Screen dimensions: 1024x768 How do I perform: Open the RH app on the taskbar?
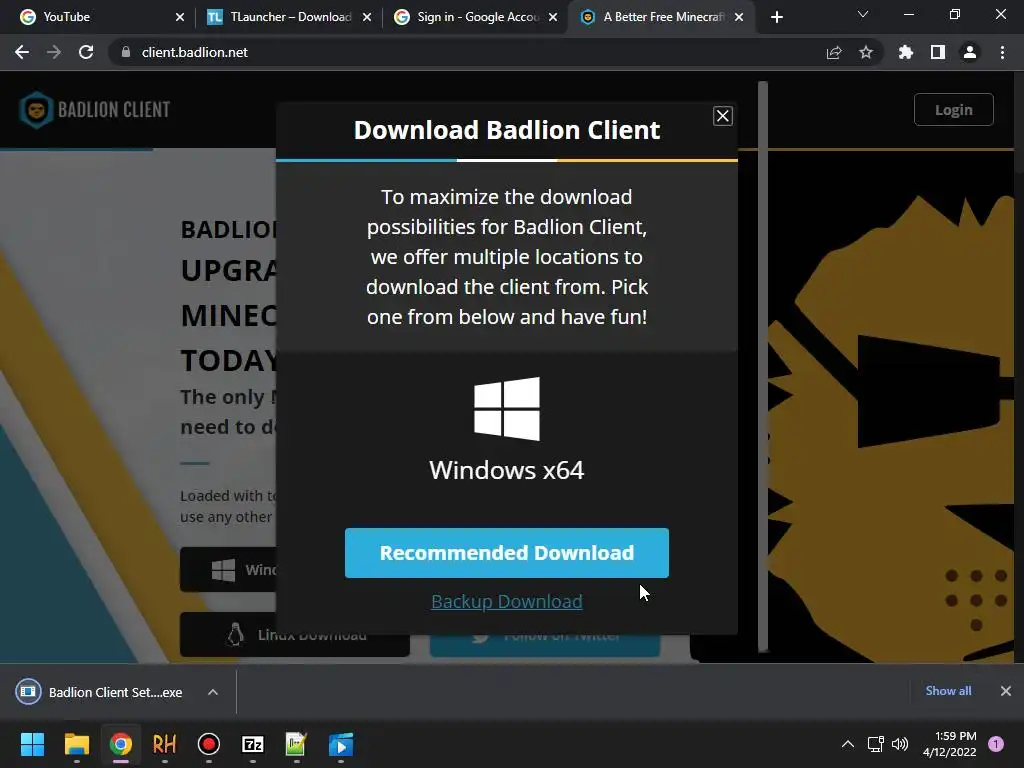pyautogui.click(x=165, y=744)
